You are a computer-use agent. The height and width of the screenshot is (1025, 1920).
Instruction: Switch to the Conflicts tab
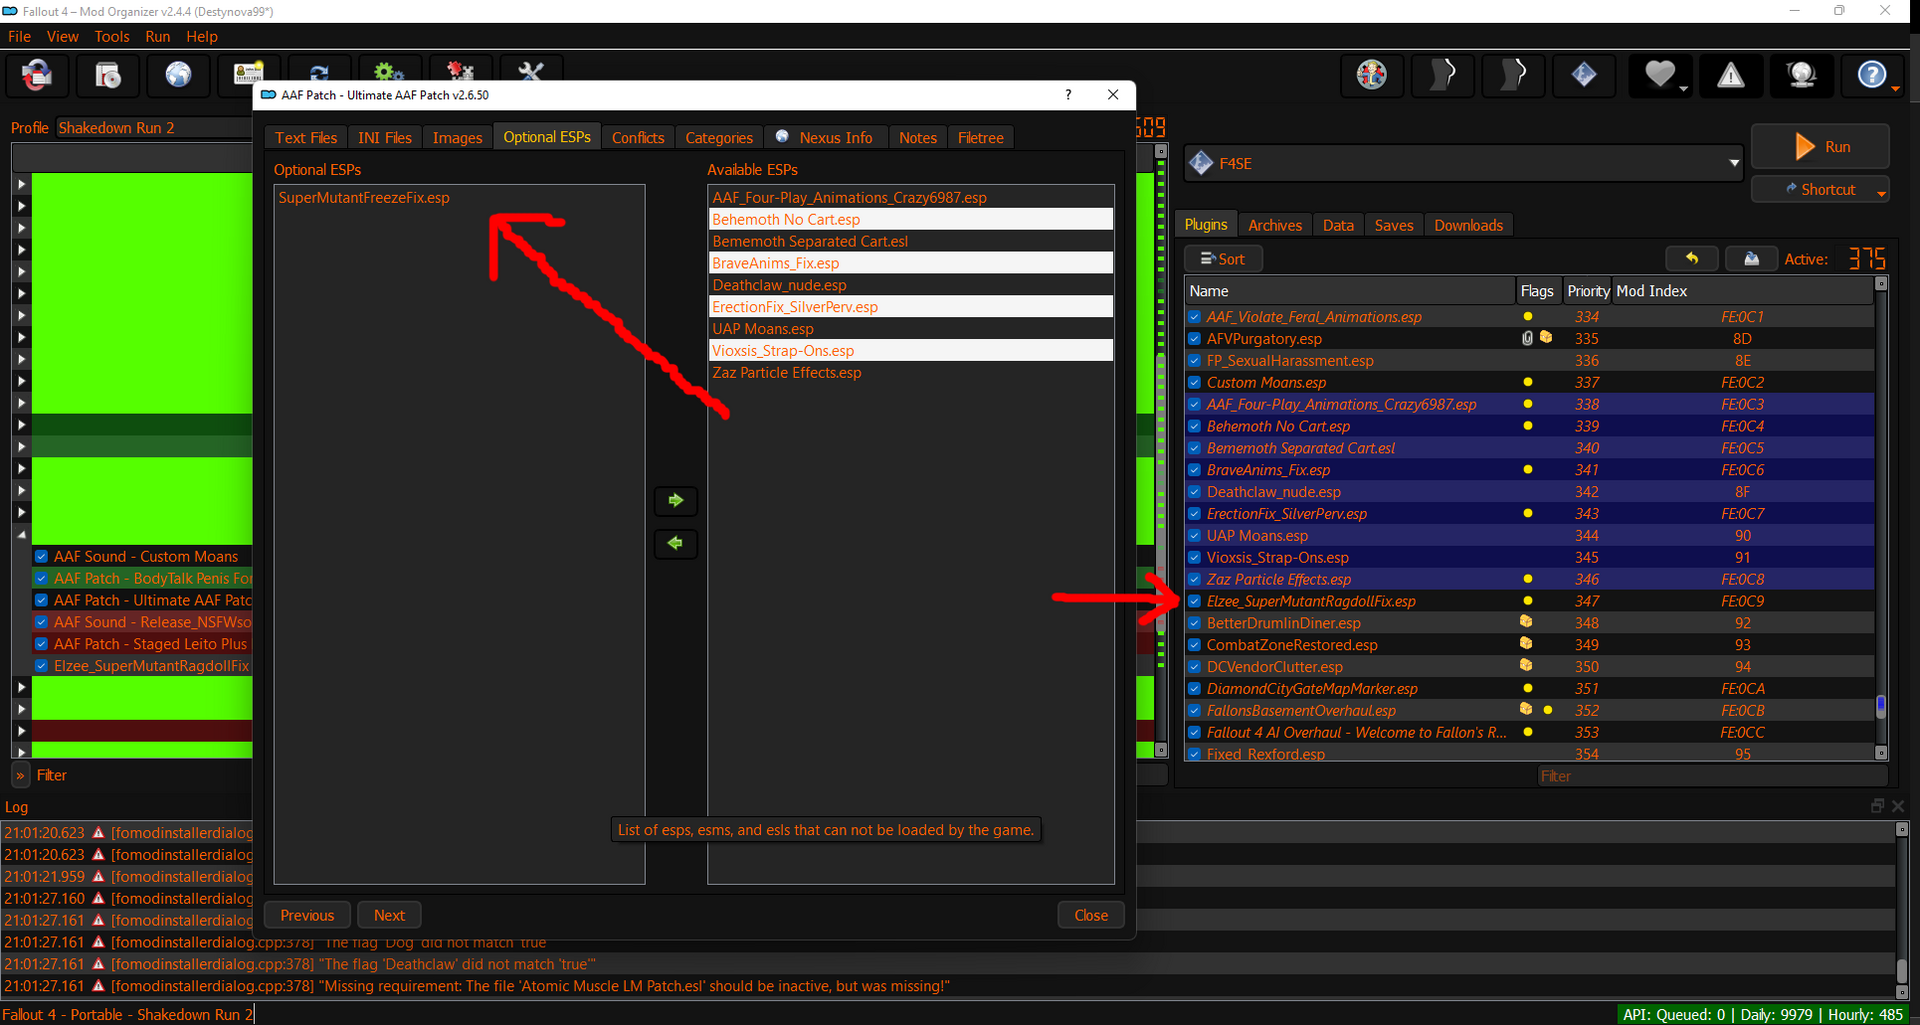coord(638,138)
